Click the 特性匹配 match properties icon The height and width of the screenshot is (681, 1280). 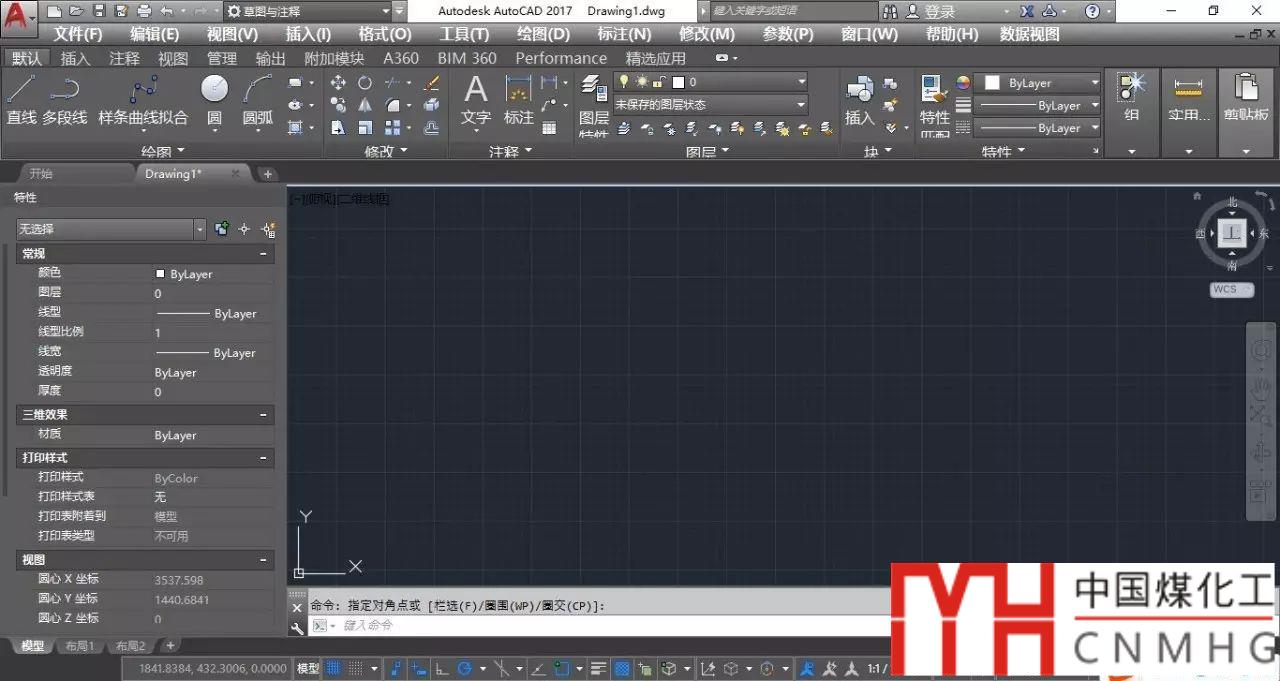(934, 100)
